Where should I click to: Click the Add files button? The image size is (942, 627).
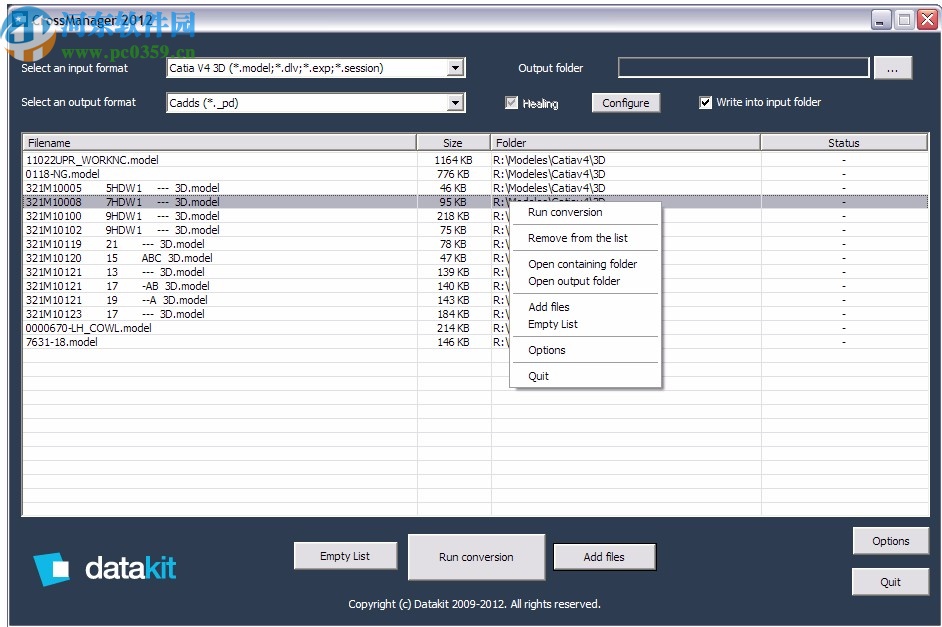click(604, 556)
